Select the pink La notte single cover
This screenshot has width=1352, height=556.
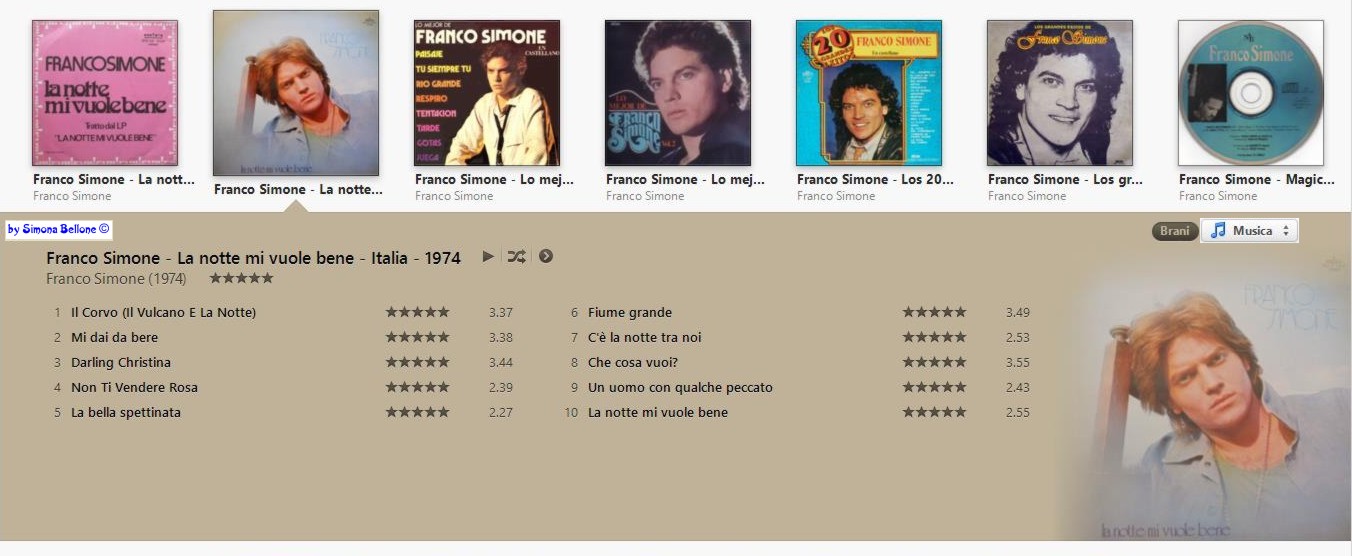105,93
